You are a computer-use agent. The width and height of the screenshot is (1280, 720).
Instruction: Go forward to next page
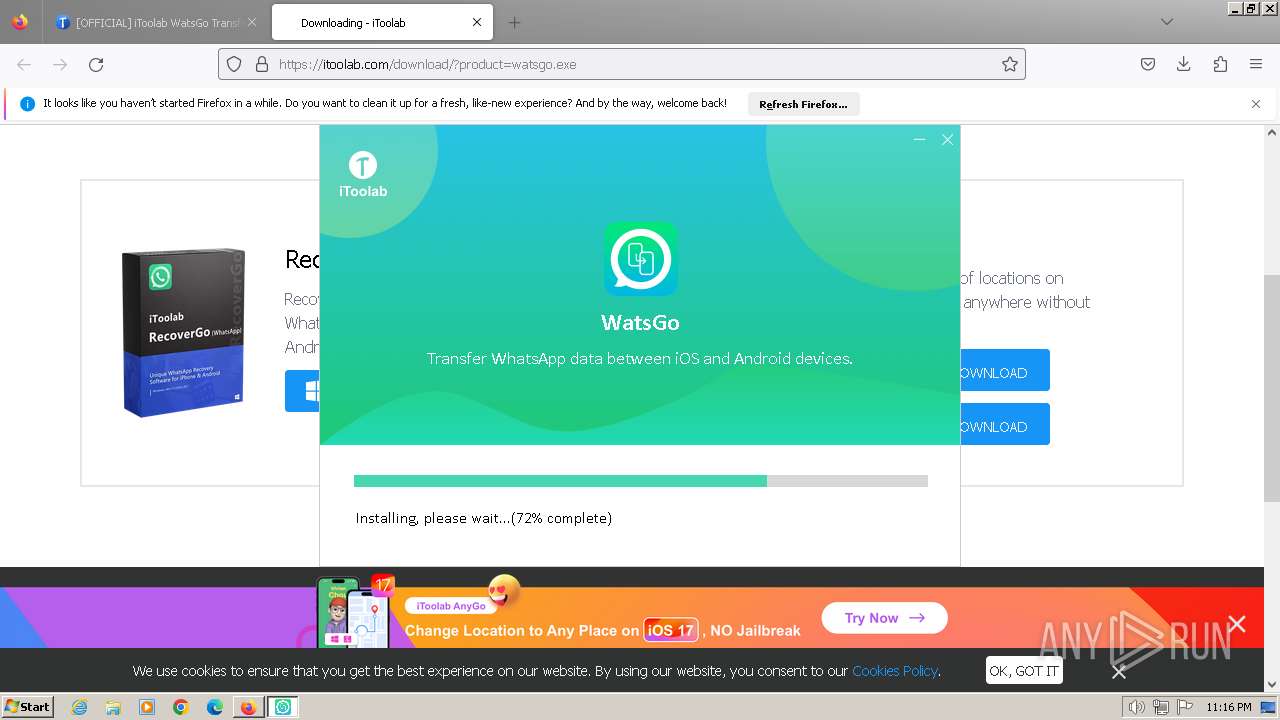coord(60,64)
